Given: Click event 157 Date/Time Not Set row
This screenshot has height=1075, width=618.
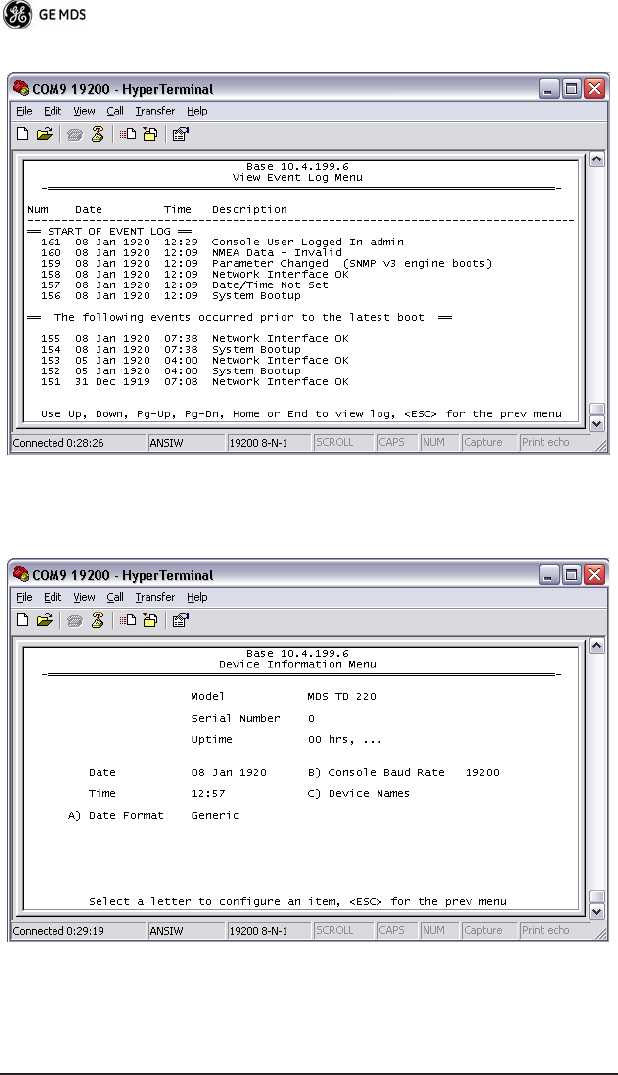Looking at the screenshot, I should click(185, 285).
